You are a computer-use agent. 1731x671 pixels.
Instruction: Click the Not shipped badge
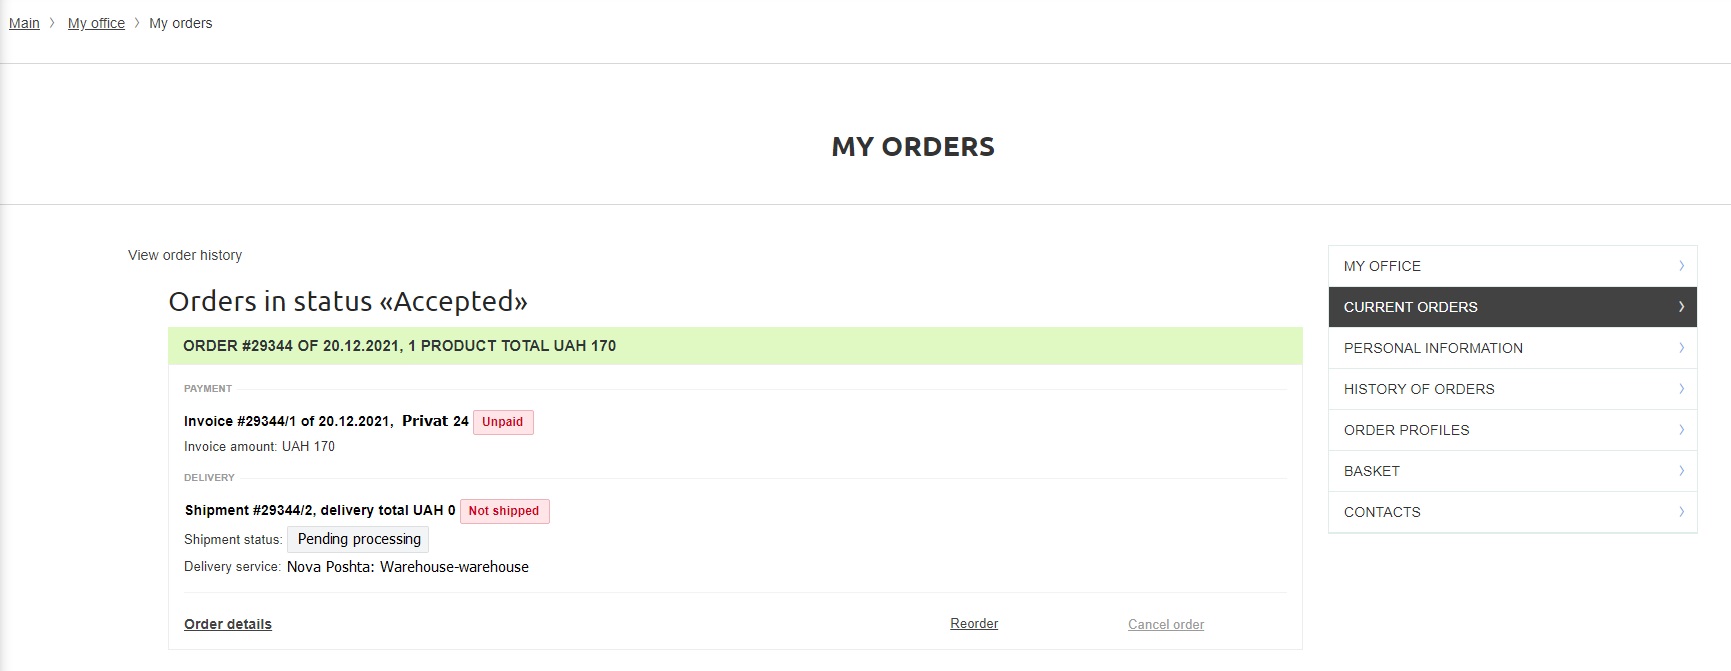coord(504,510)
